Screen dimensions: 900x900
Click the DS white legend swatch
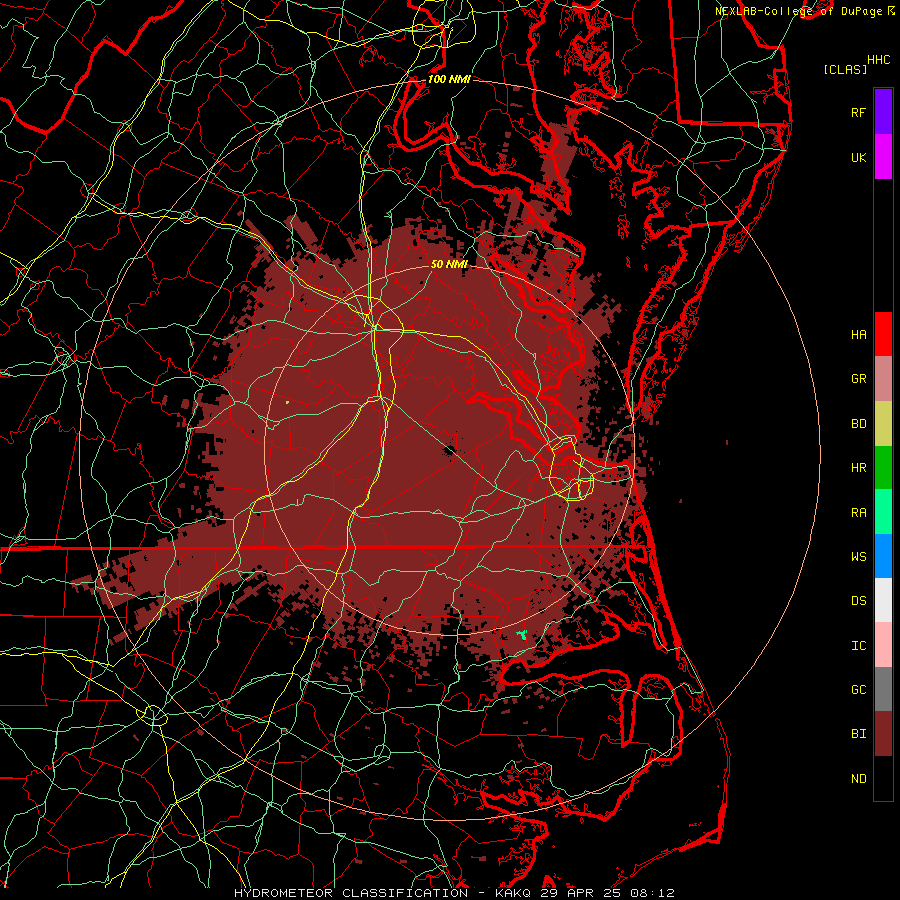click(883, 600)
